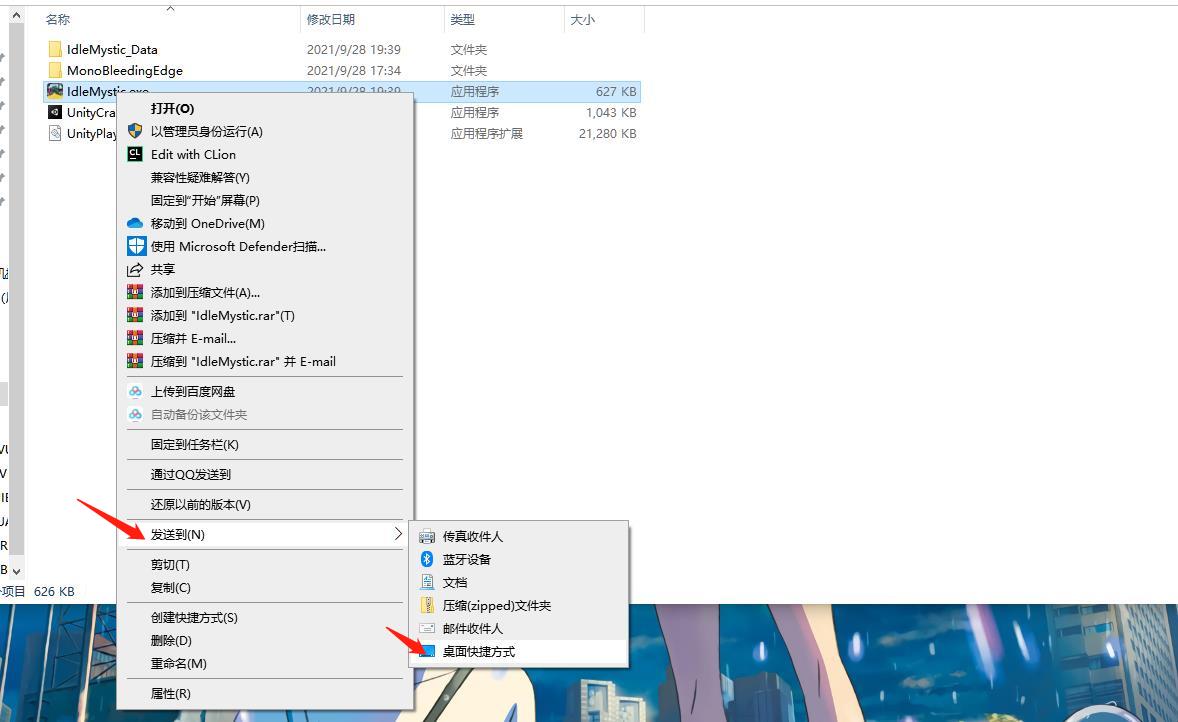The width and height of the screenshot is (1178, 722).
Task: Select the MonoBleedingEdge folder
Action: pyautogui.click(x=124, y=70)
